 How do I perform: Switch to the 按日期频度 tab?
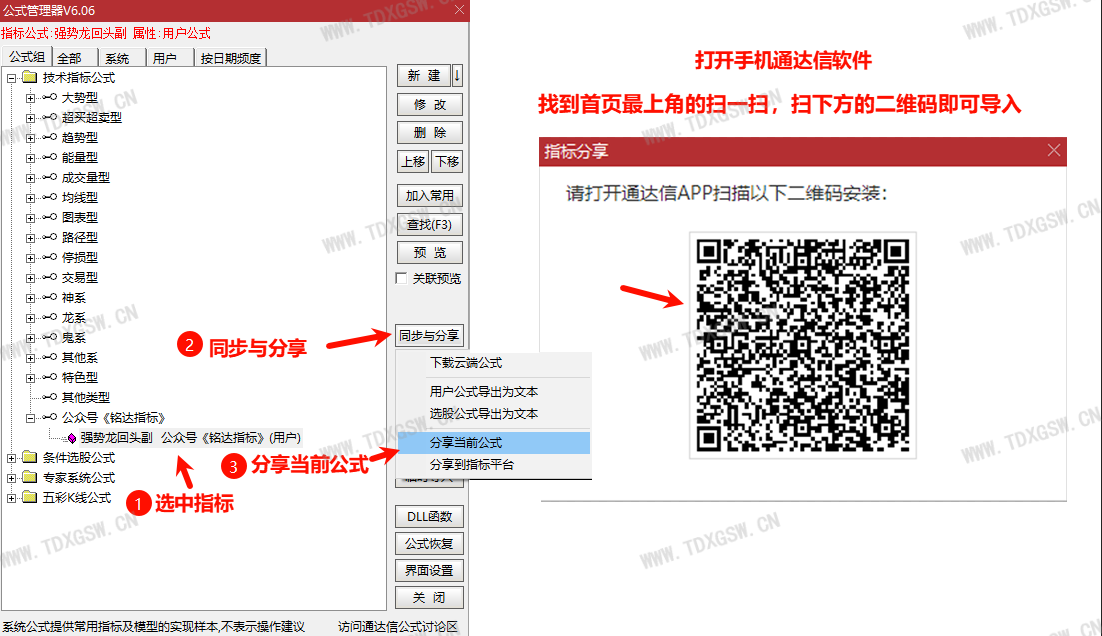coord(231,58)
